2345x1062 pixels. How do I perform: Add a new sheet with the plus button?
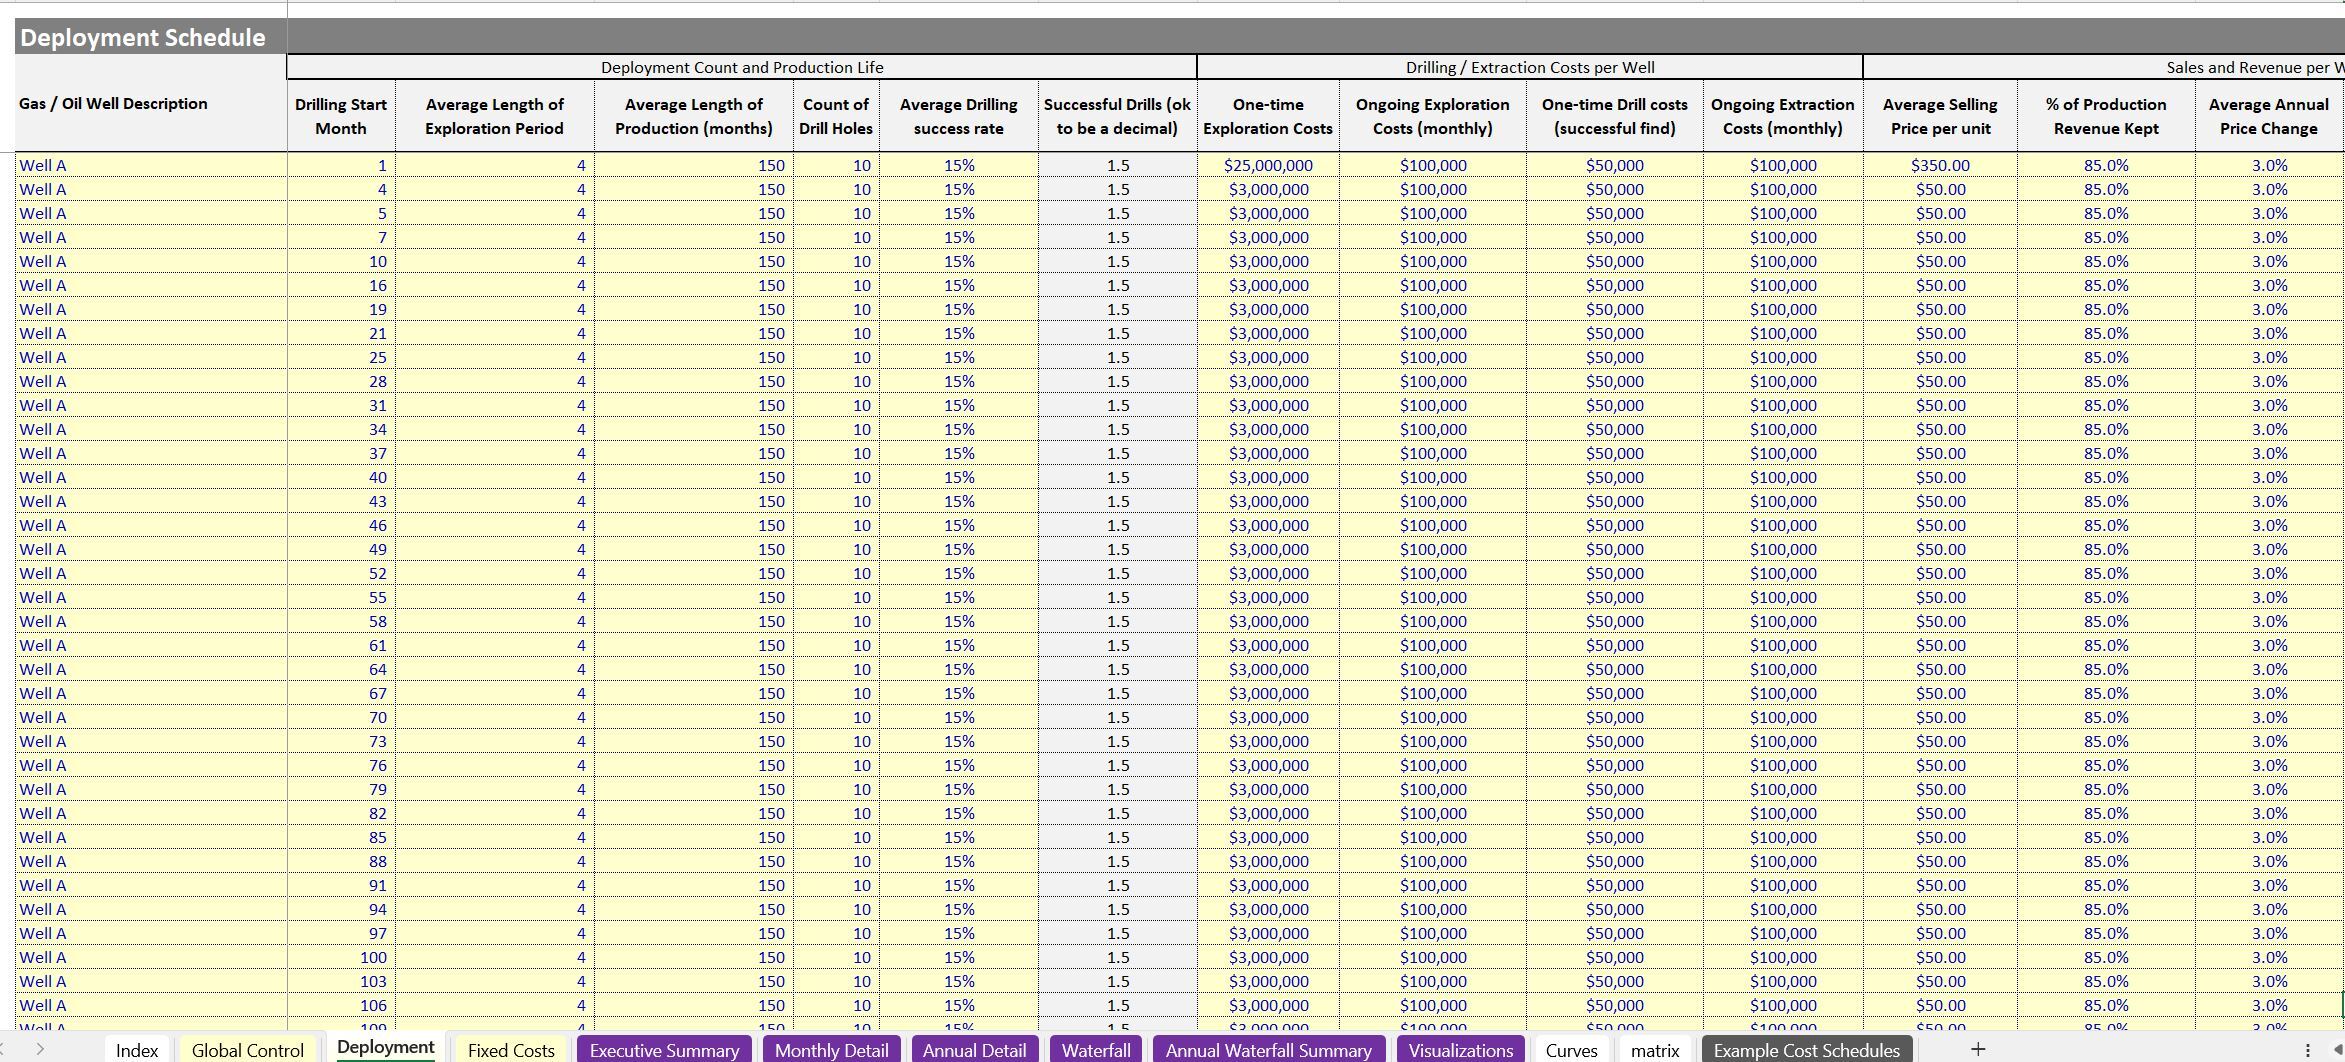(1977, 1048)
